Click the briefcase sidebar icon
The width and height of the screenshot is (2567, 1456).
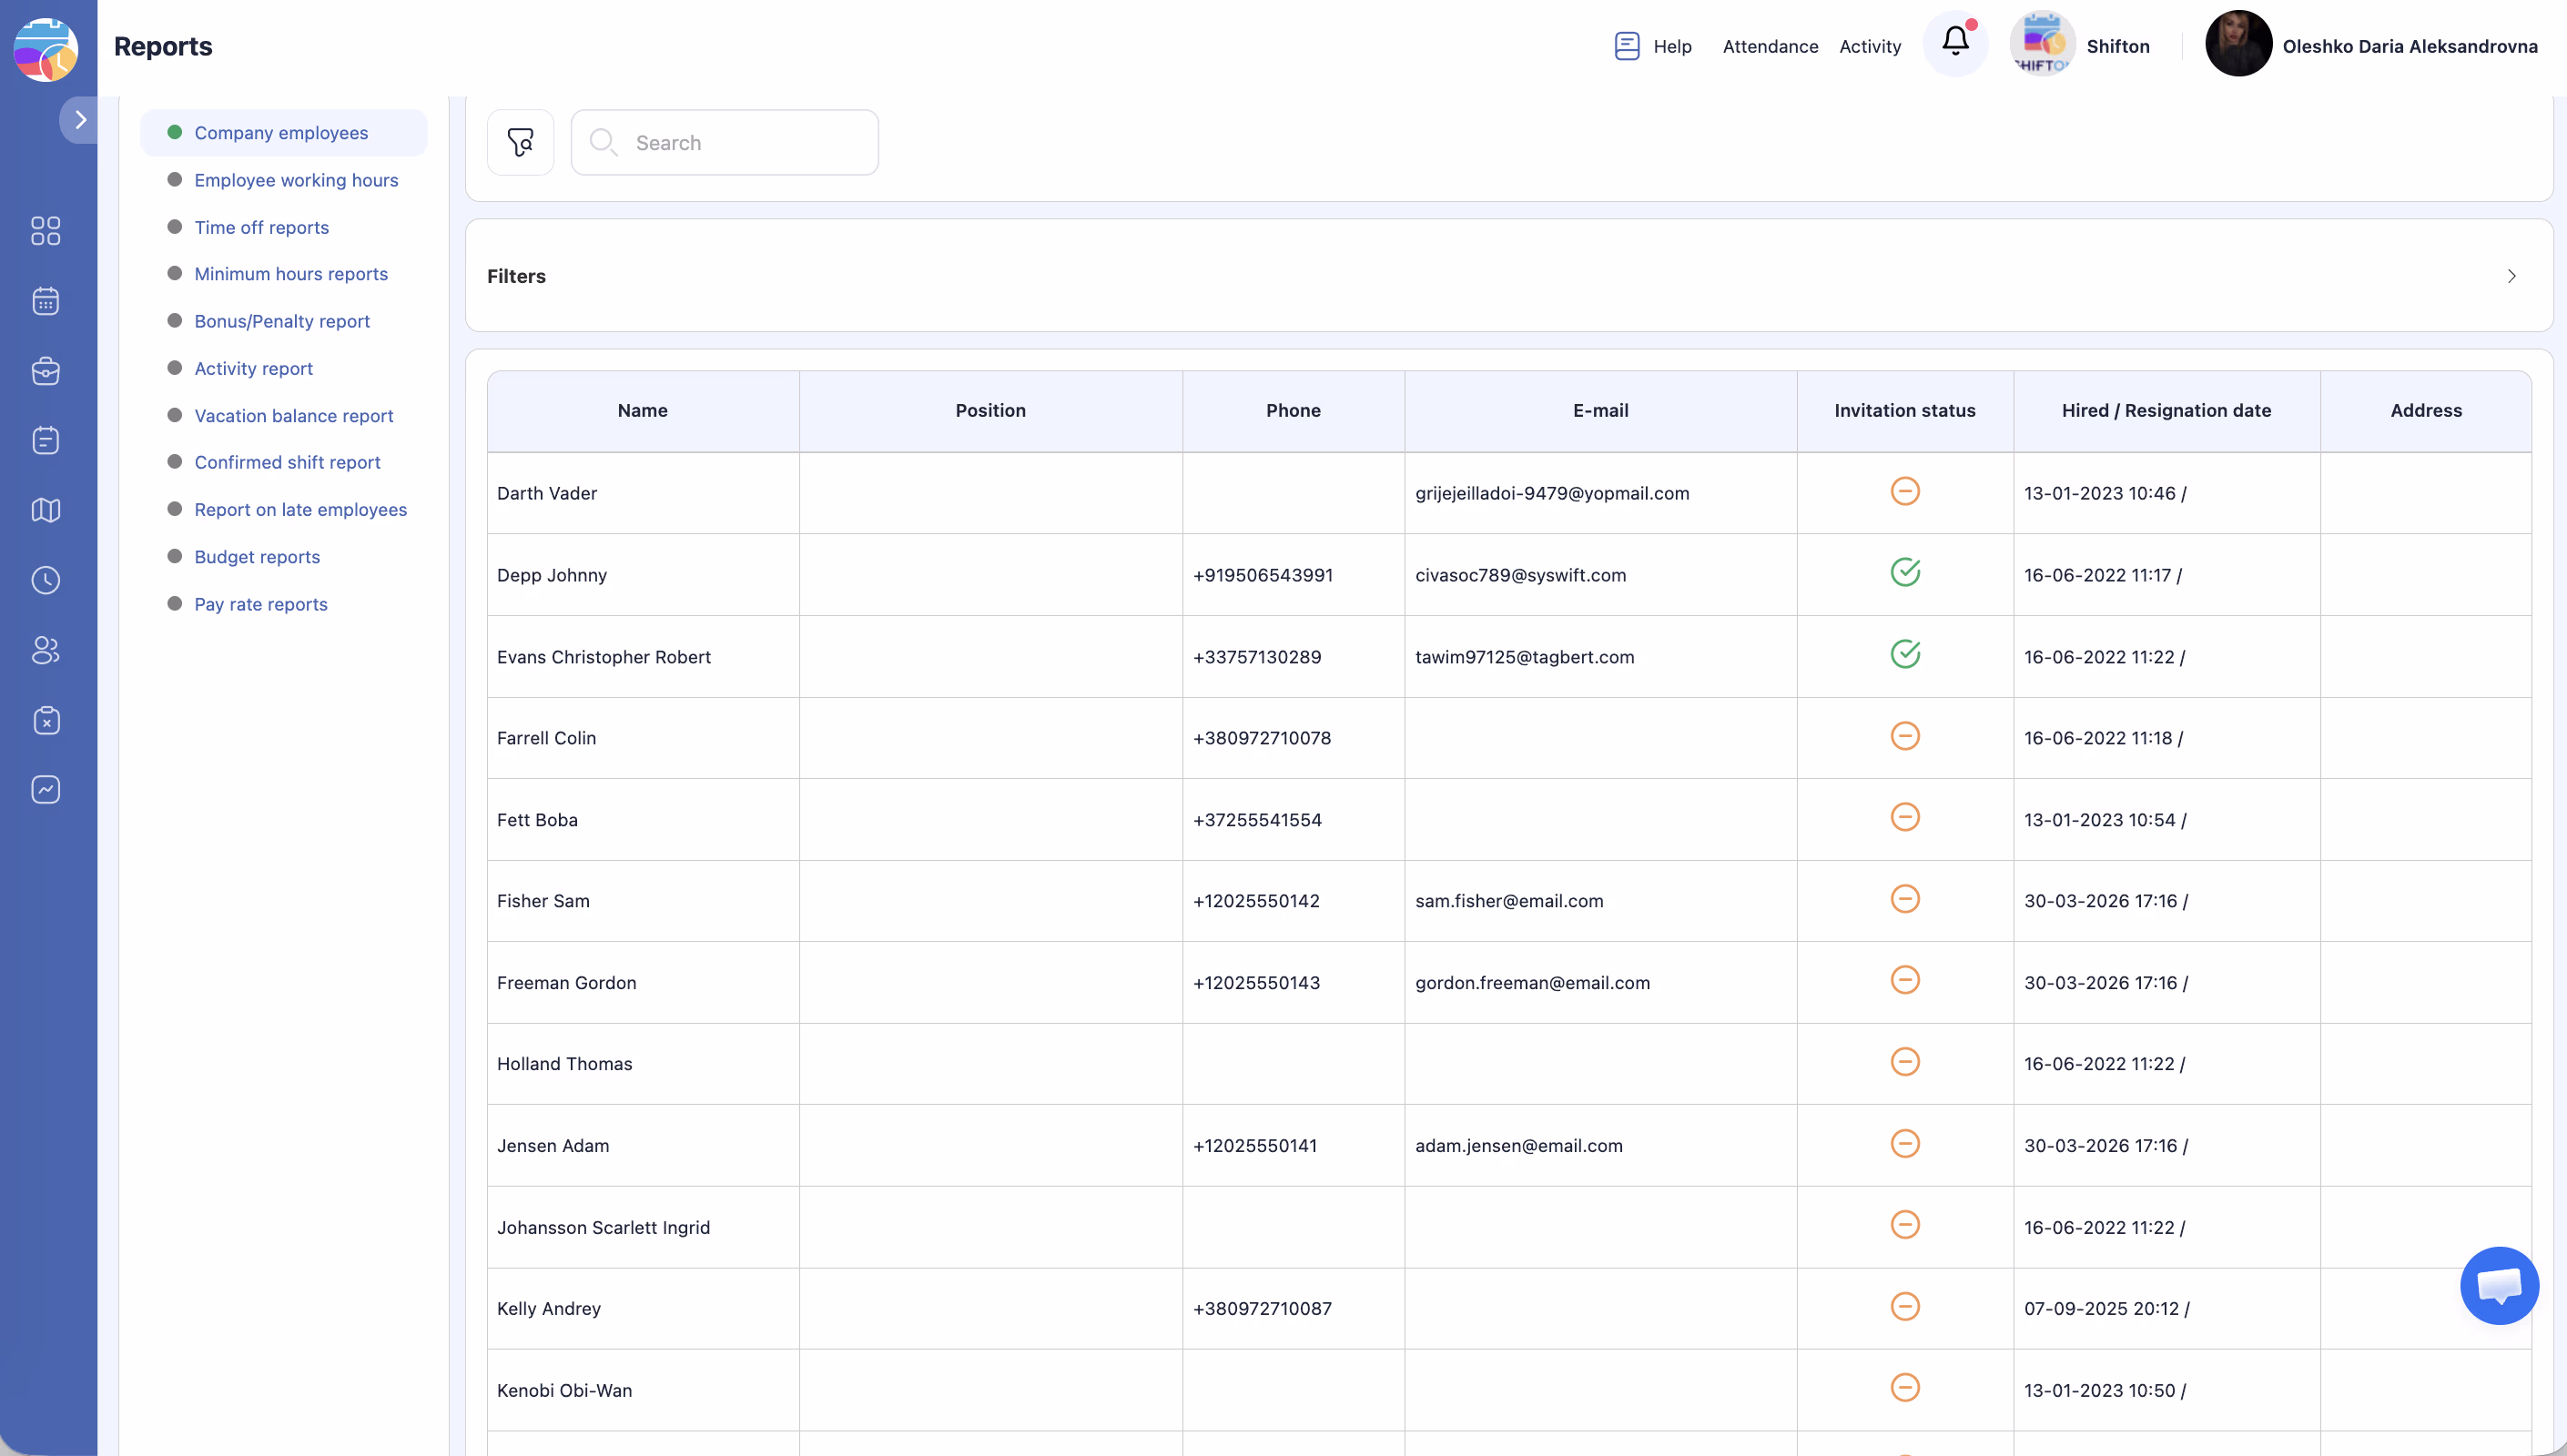(46, 371)
